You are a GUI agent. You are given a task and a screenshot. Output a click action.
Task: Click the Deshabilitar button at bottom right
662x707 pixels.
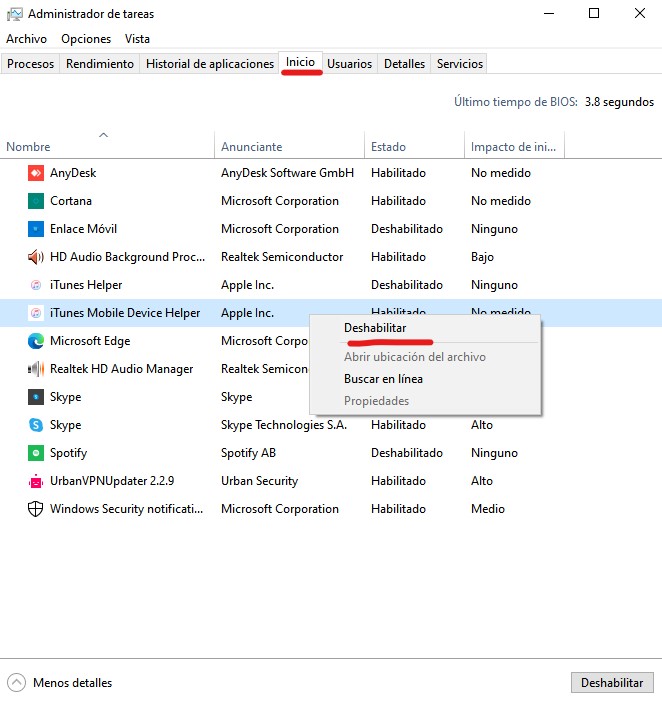[612, 683]
